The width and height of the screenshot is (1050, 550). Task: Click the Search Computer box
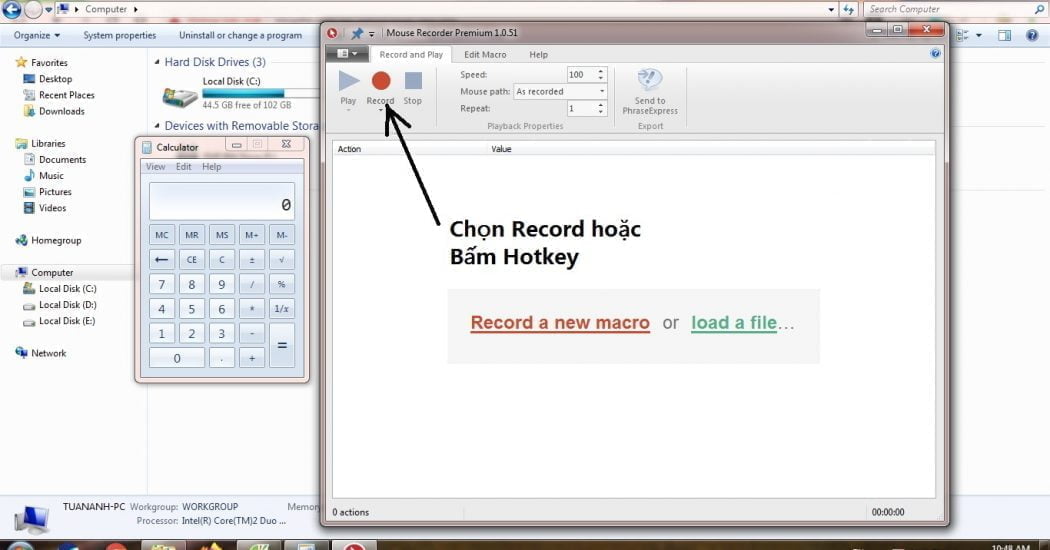(x=954, y=9)
